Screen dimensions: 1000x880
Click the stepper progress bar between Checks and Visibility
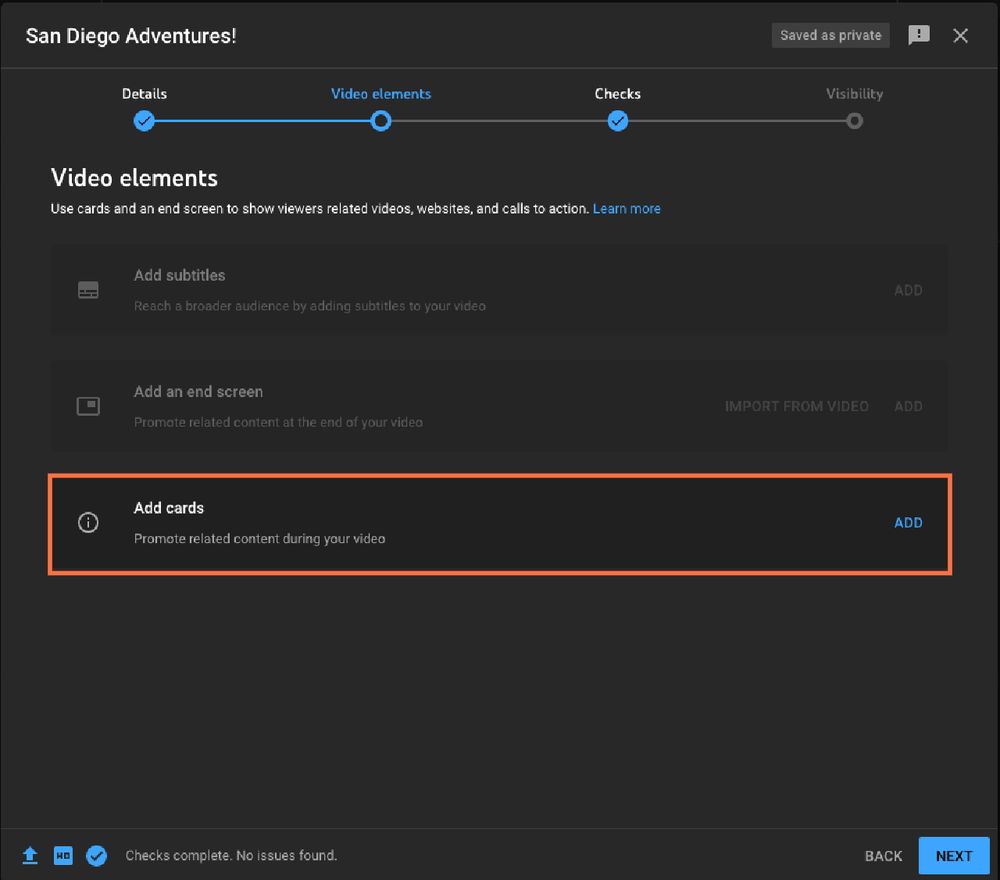(736, 121)
